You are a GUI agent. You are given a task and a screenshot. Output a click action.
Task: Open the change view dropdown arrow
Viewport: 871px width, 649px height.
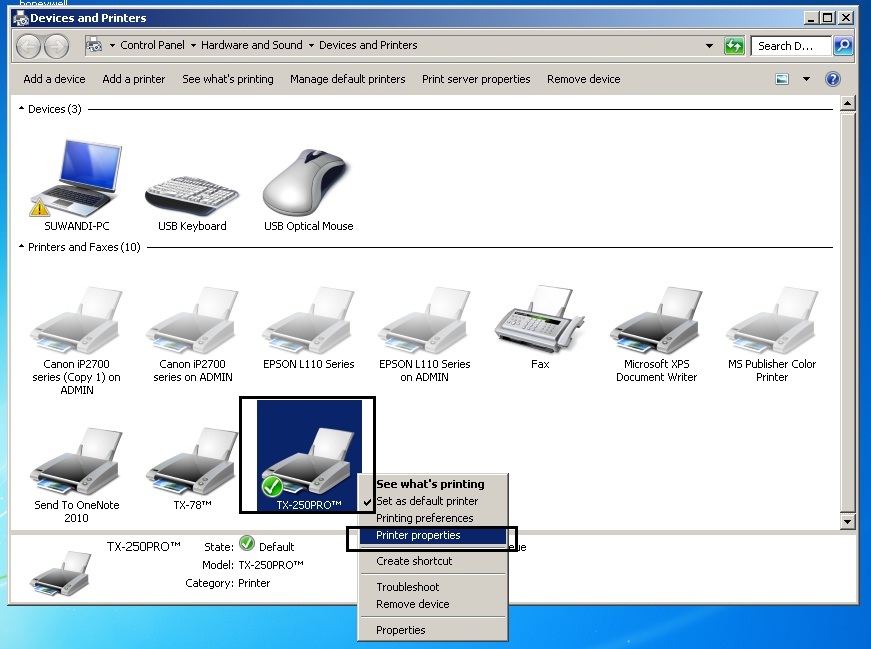tap(806, 79)
